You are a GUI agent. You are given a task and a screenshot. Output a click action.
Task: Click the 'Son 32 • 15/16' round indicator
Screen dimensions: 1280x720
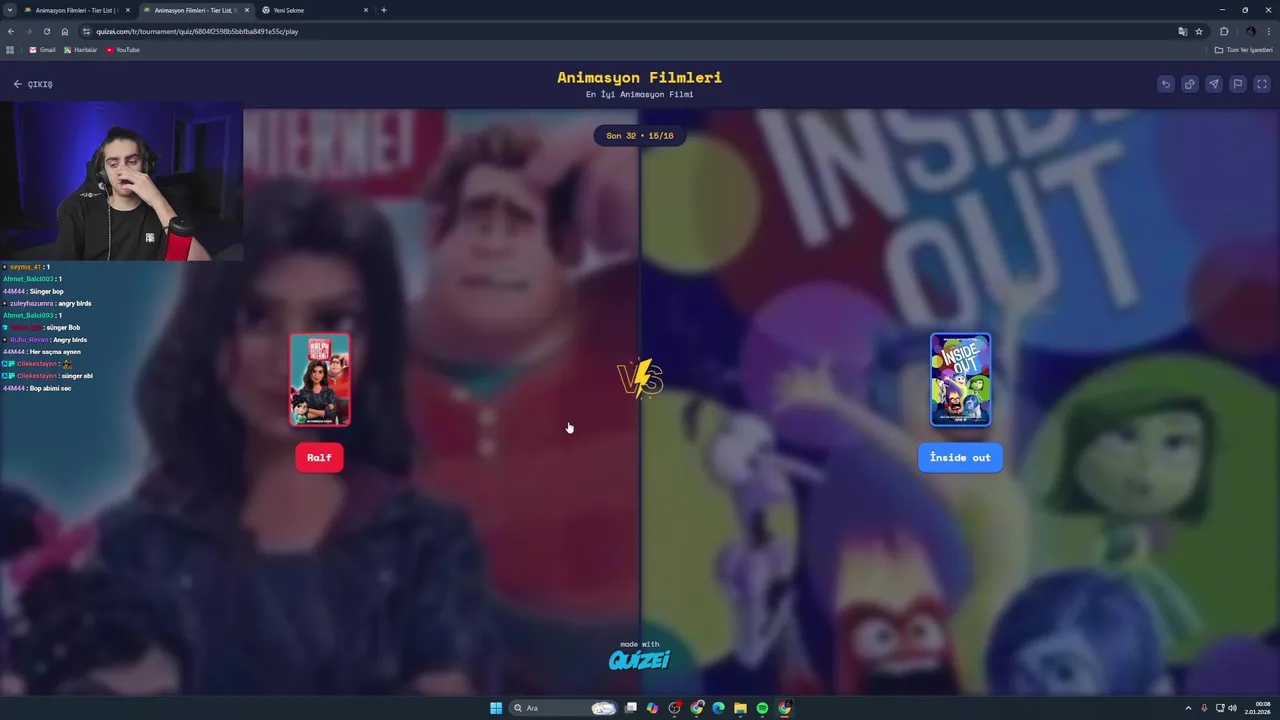[x=640, y=136]
